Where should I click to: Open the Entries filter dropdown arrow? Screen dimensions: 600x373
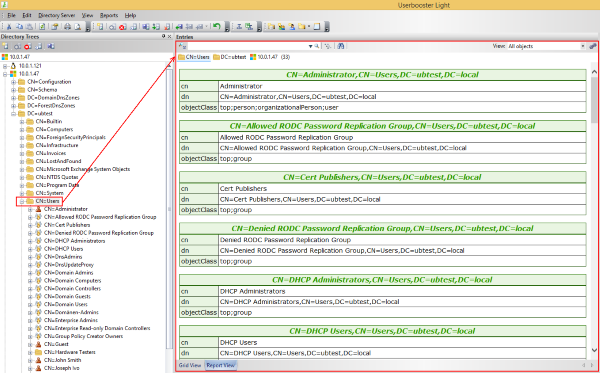pos(311,46)
